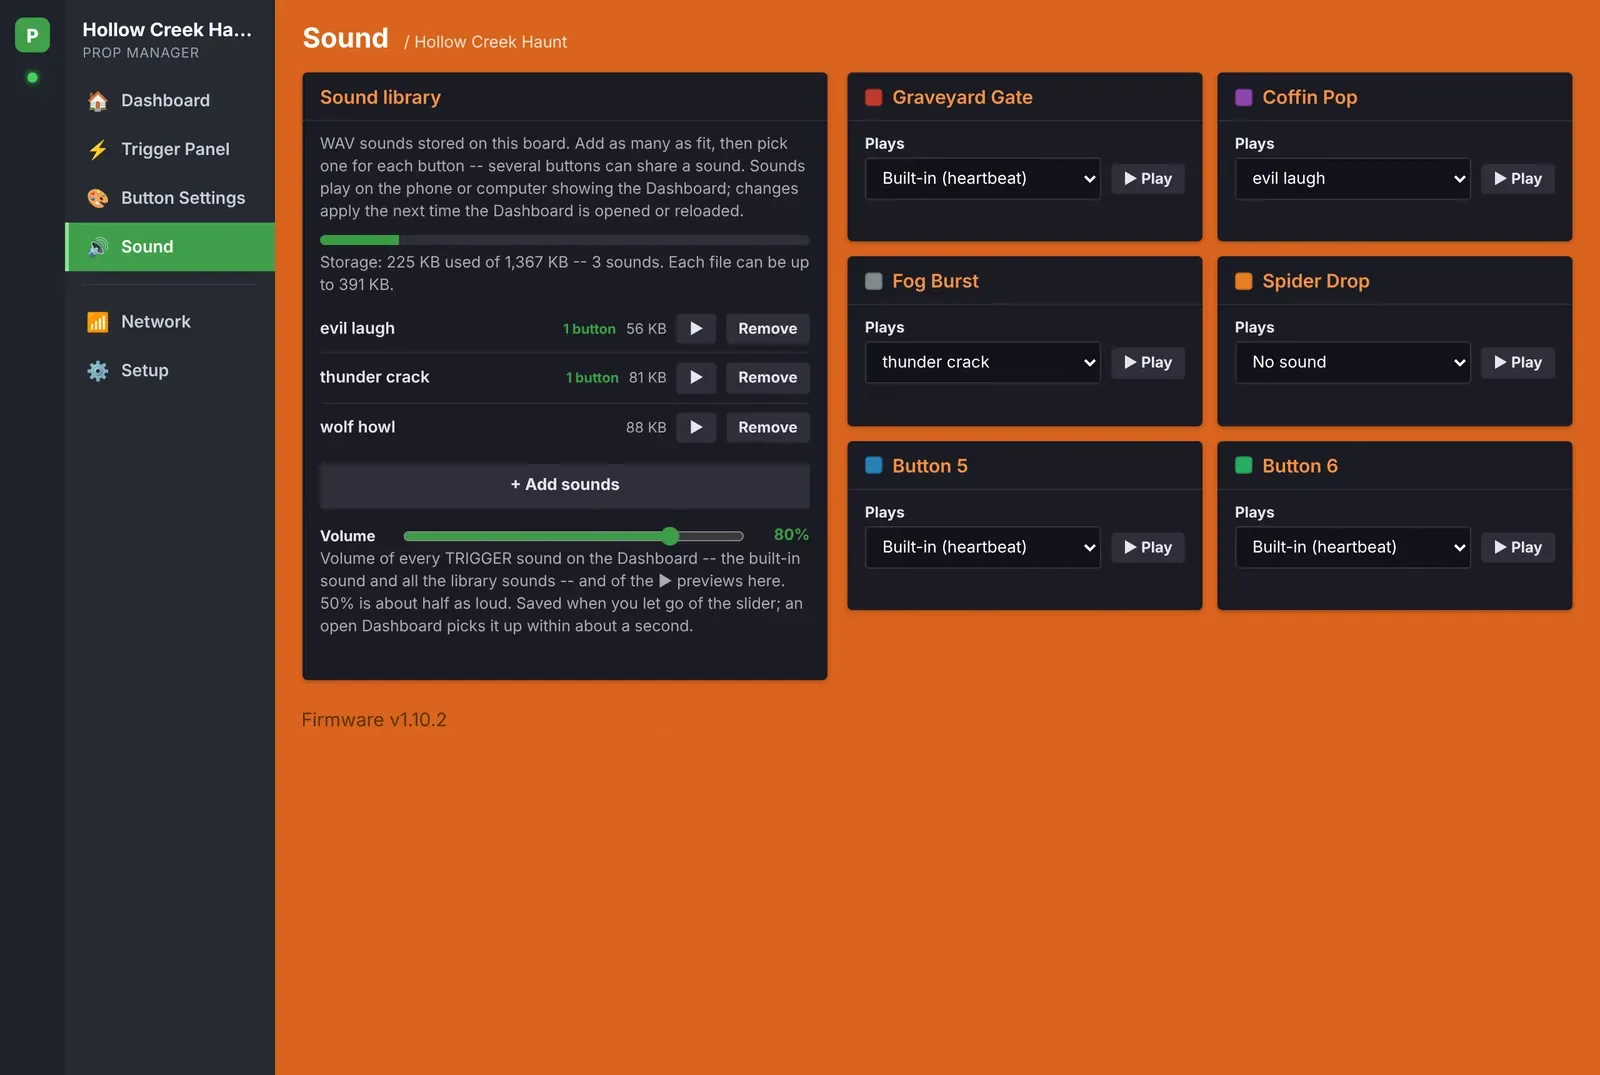Remove the evil laugh sound
Image resolution: width=1600 pixels, height=1075 pixels.
tap(768, 329)
